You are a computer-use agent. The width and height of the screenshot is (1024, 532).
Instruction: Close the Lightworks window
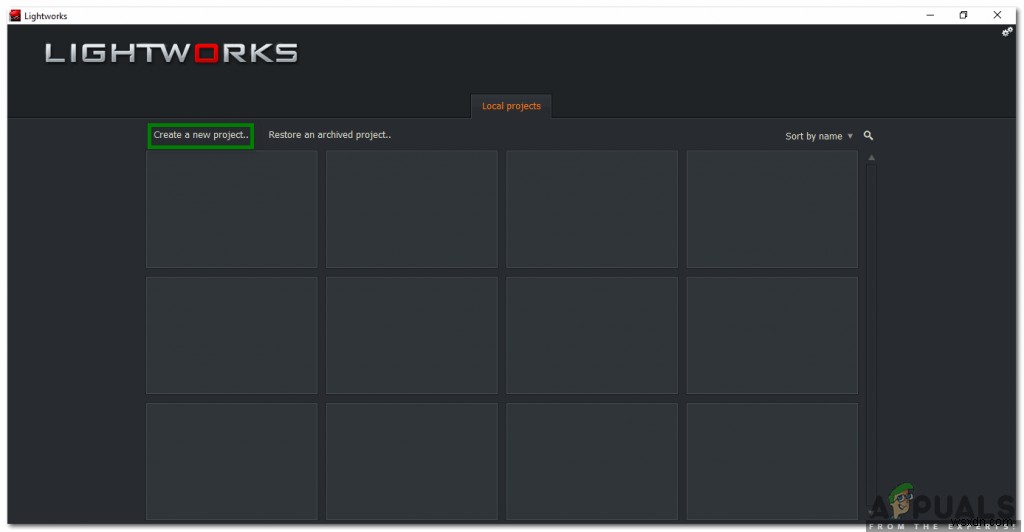(x=997, y=15)
